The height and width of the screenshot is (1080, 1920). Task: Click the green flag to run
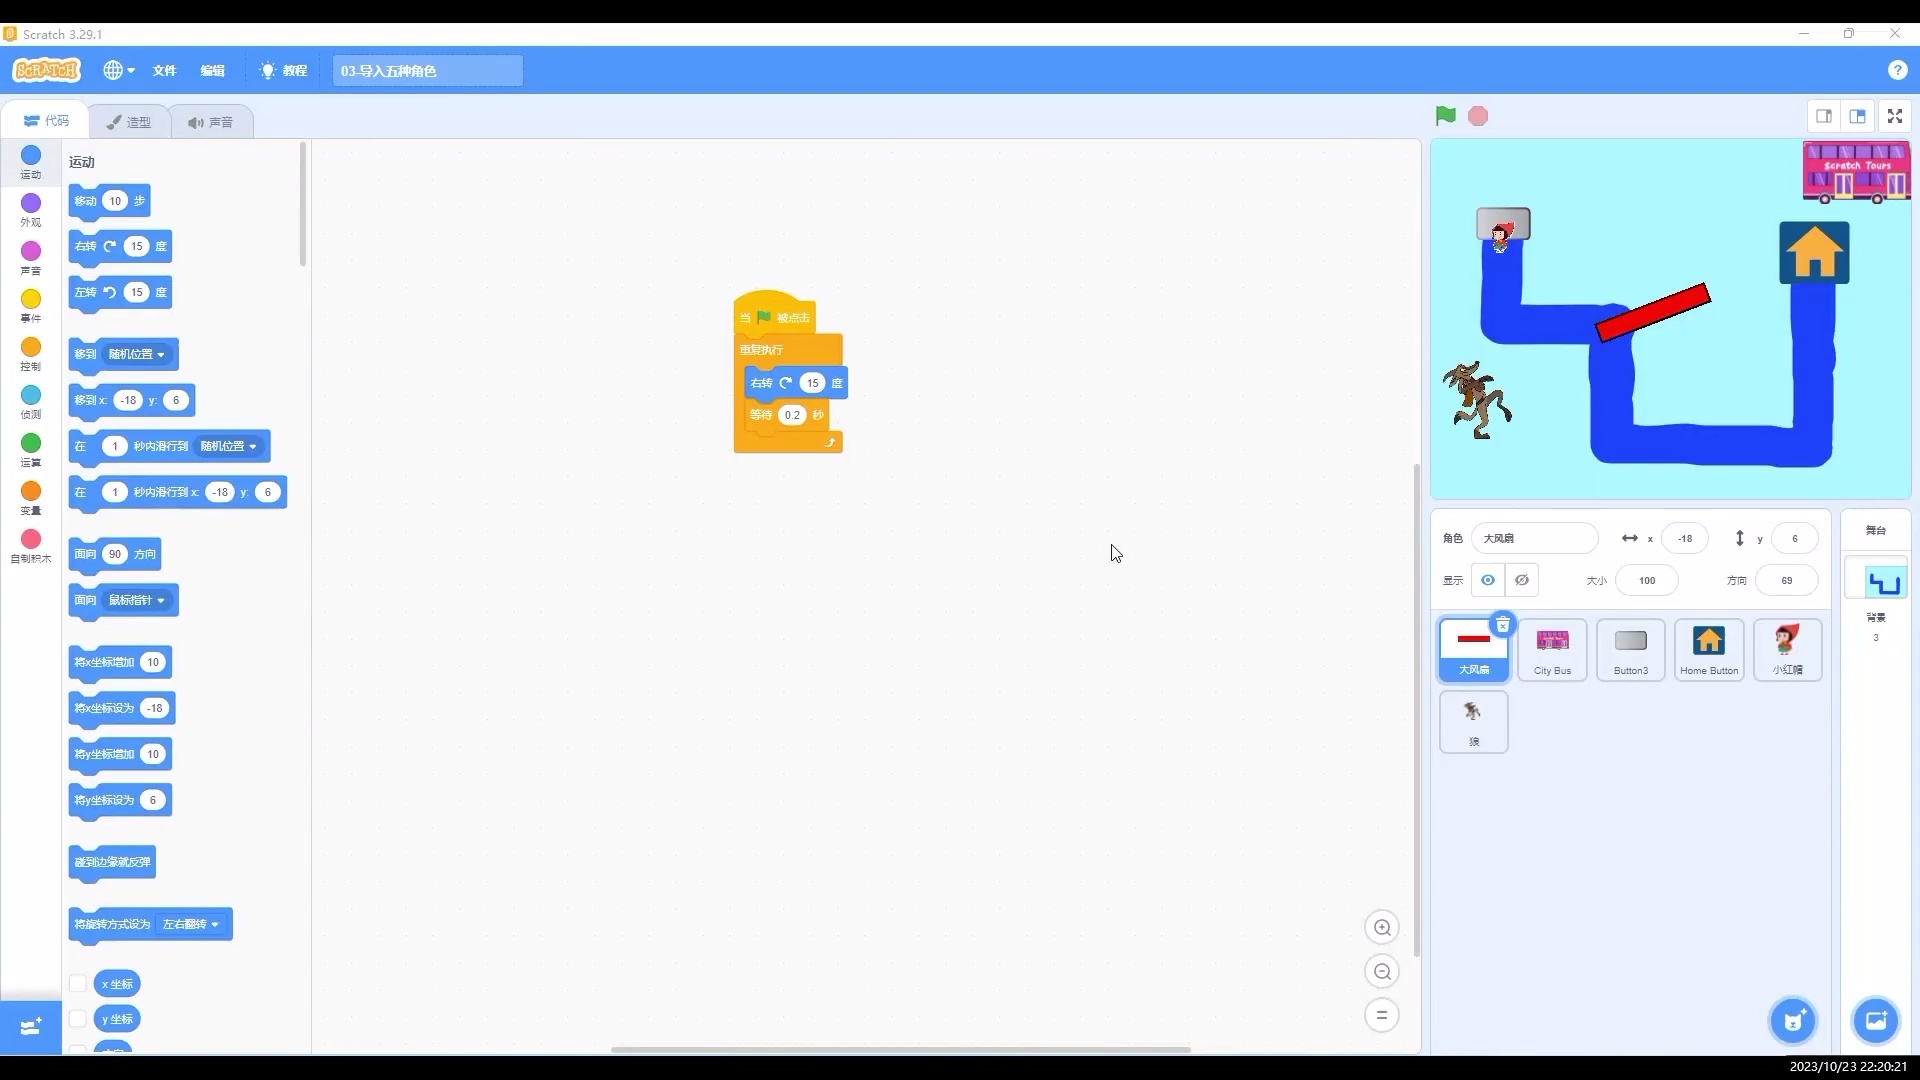coord(1445,116)
